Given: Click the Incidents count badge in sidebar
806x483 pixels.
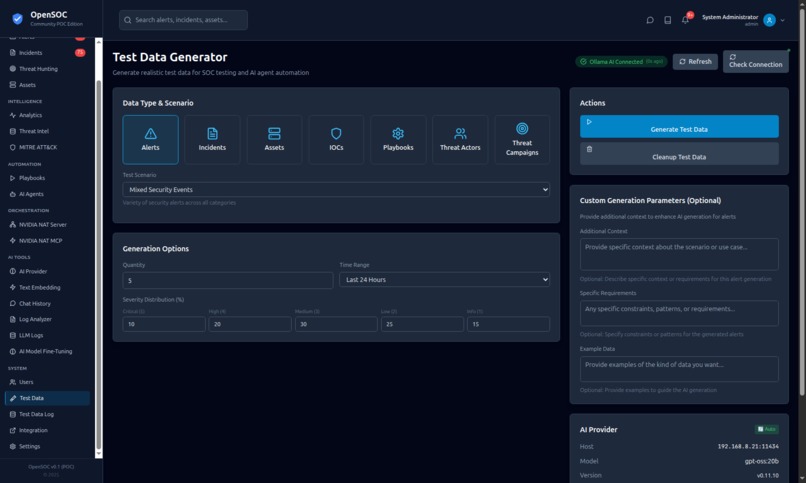Looking at the screenshot, I should pyautogui.click(x=80, y=53).
